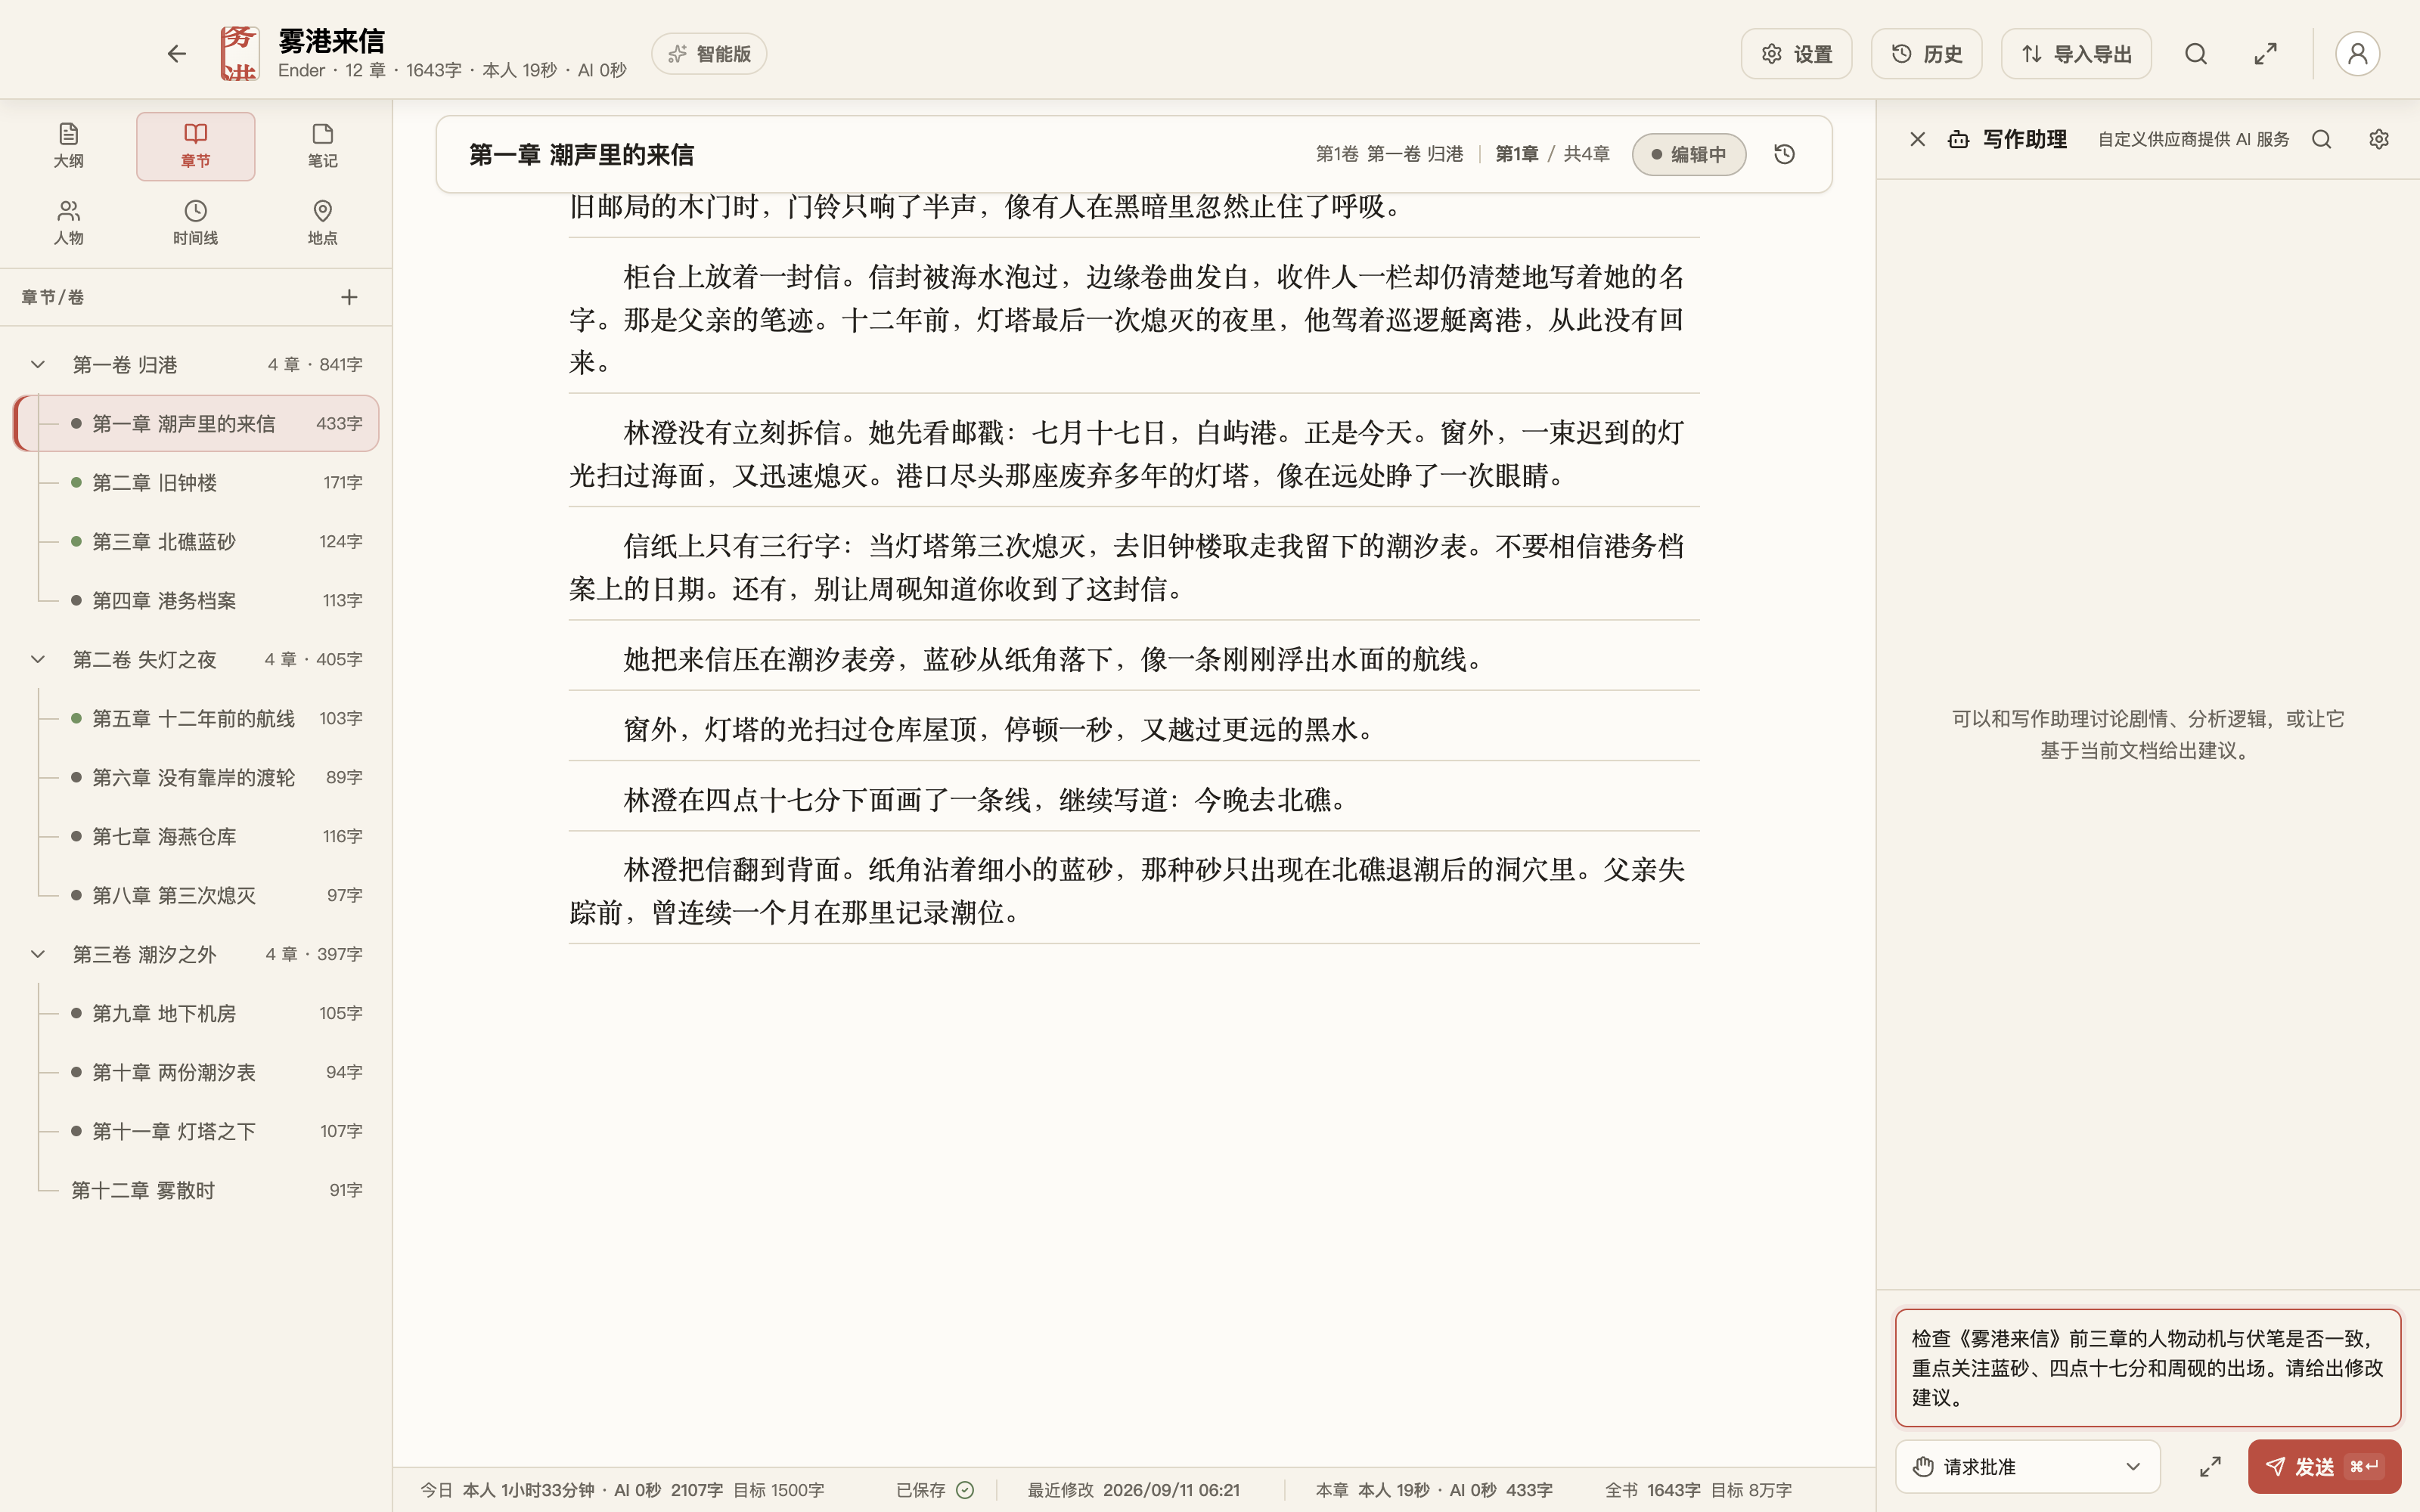Search within the writing assistant panel
The width and height of the screenshot is (2420, 1512).
[2322, 140]
